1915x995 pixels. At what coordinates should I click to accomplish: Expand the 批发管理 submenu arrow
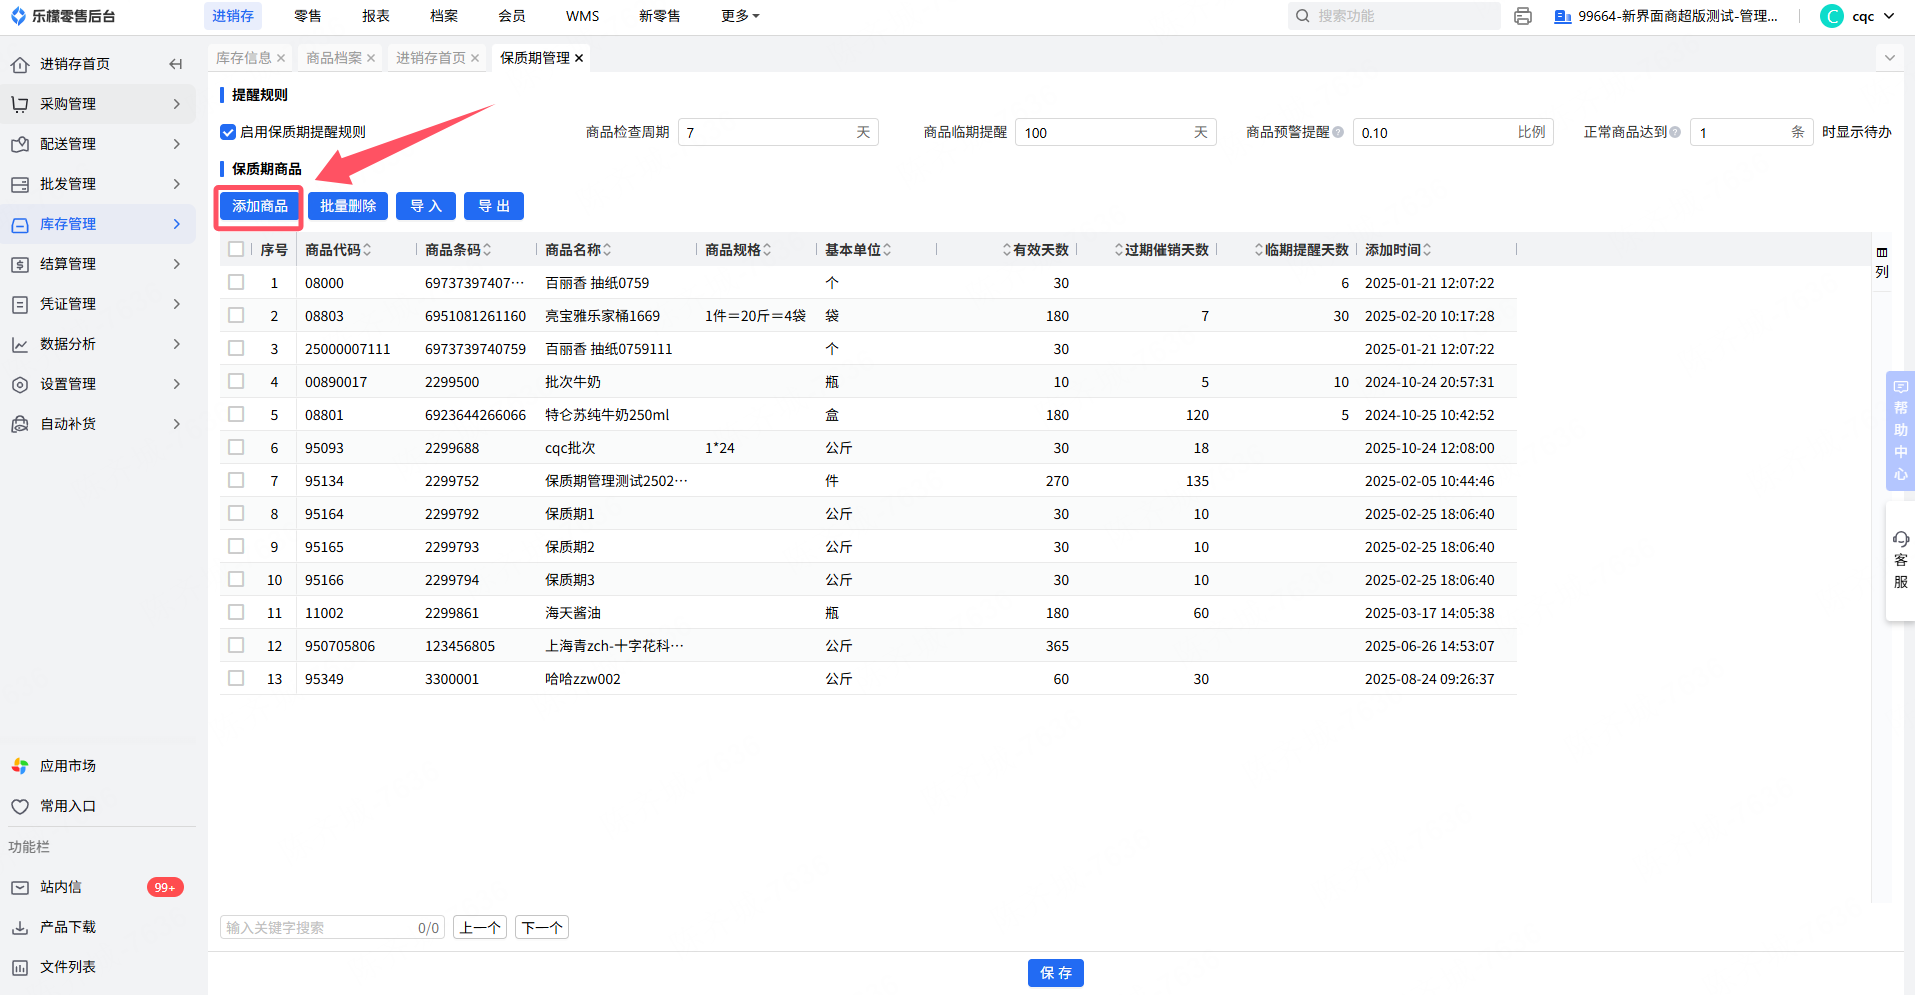coord(177,184)
